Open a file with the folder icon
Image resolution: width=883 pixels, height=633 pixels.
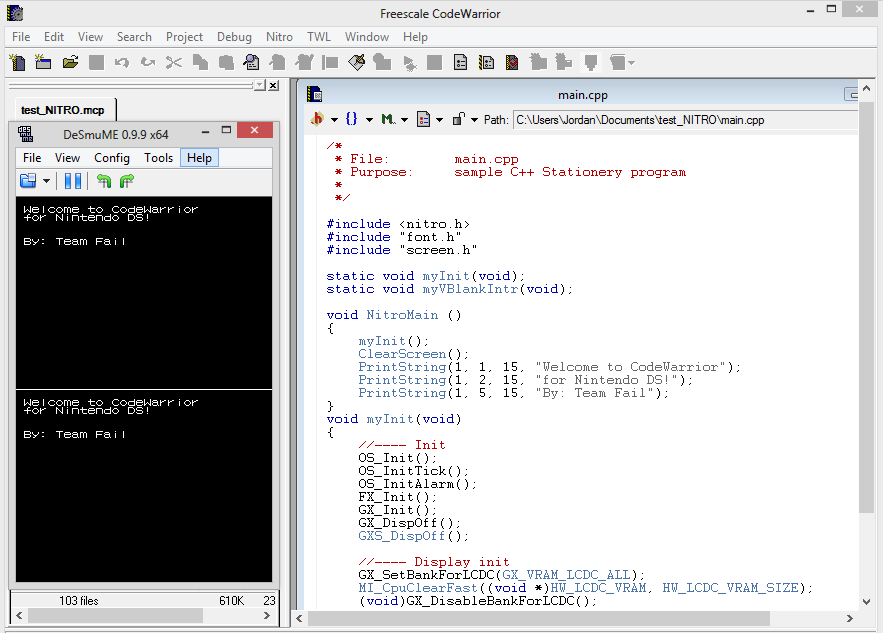[70, 62]
